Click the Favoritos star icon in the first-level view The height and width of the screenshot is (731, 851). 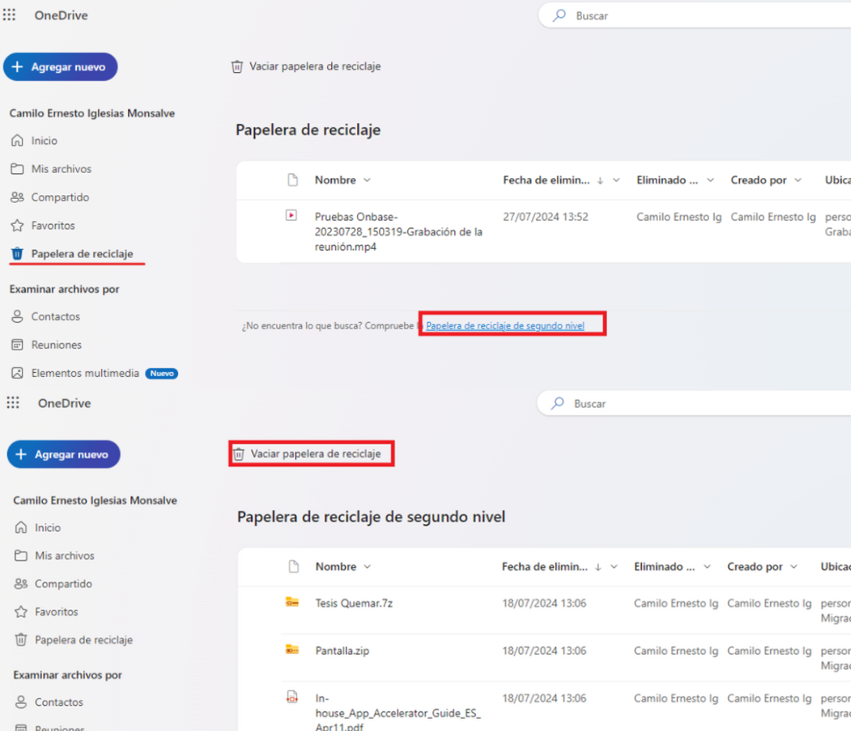pos(17,225)
